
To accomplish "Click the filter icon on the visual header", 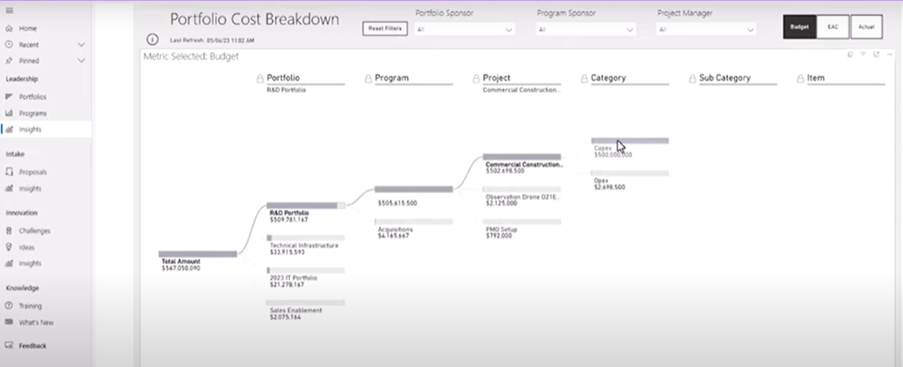I will tap(863, 54).
